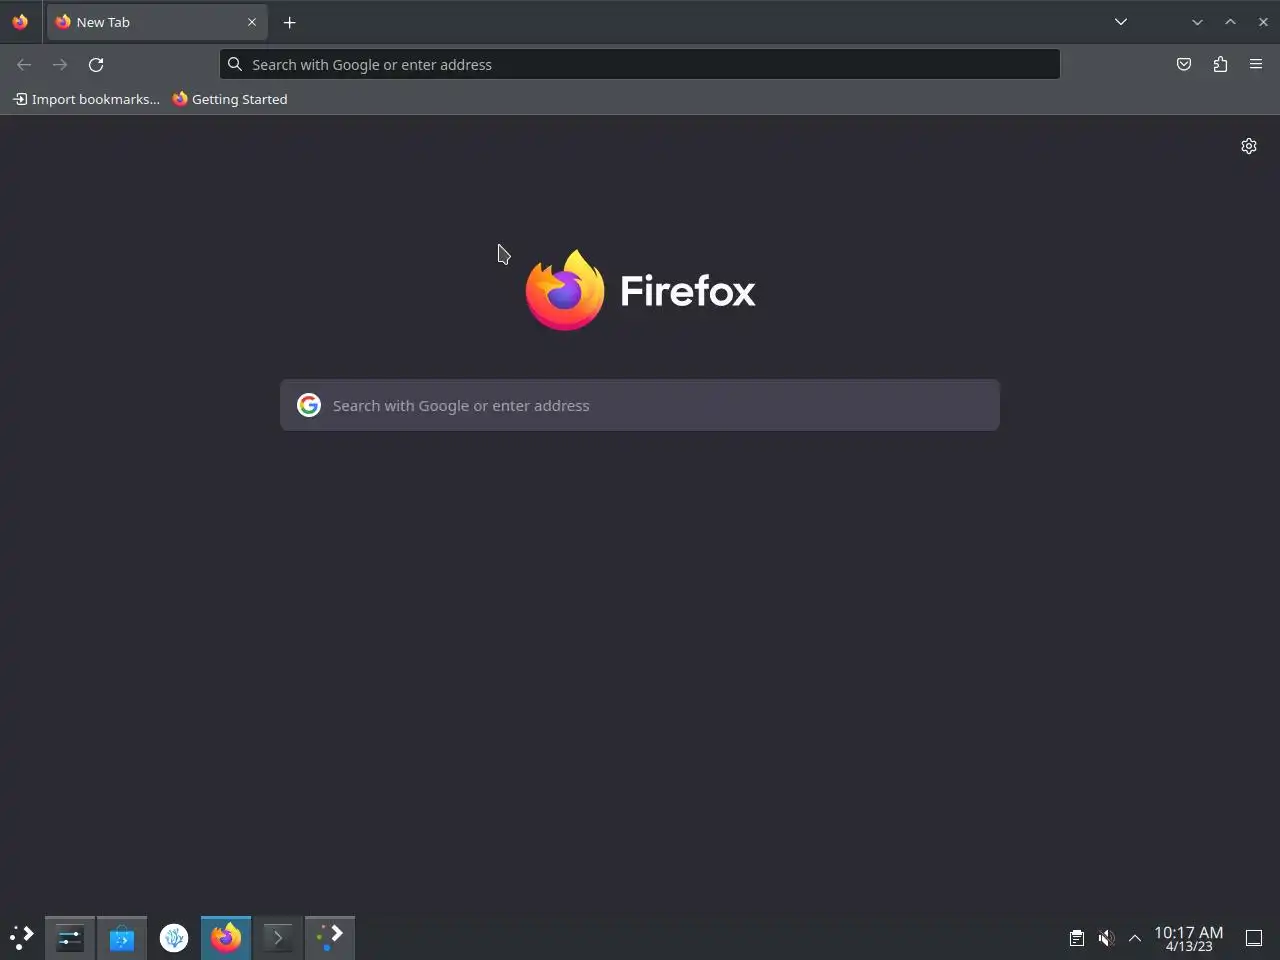This screenshot has width=1280, height=960.
Task: Toggle the muted volume tray icon
Action: 1106,938
